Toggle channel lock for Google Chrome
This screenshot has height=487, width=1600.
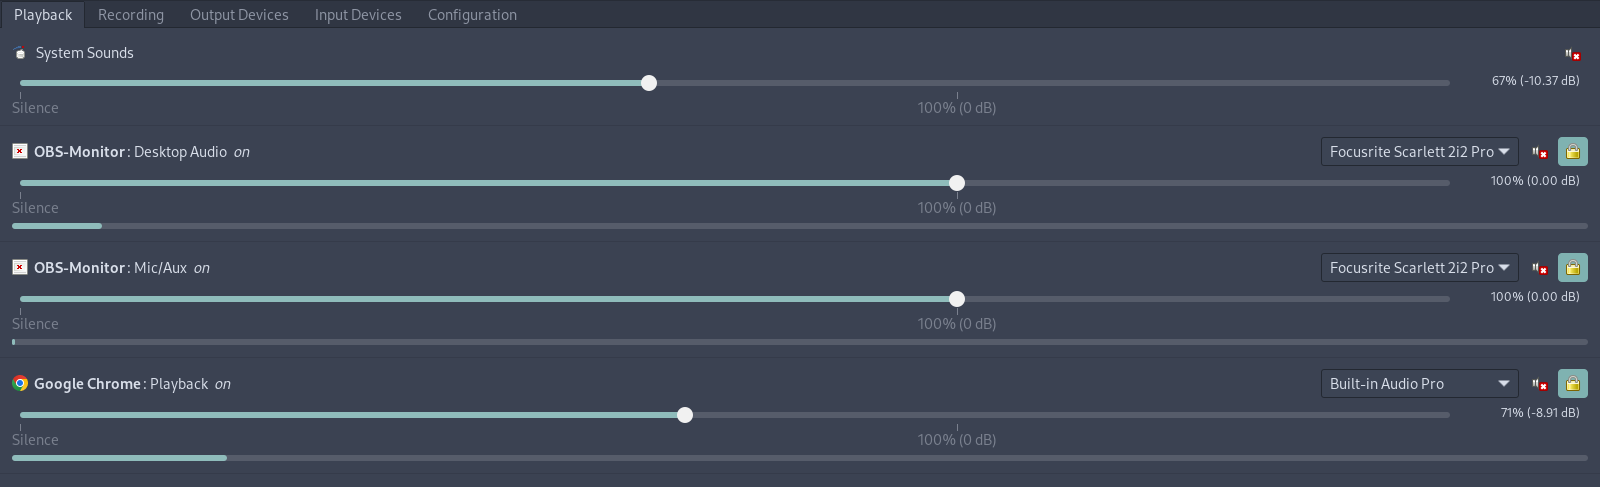coord(1573,384)
